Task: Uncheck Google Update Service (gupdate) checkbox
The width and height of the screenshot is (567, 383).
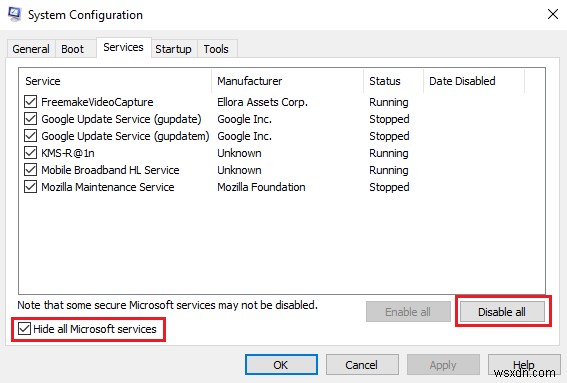Action: tap(30, 119)
